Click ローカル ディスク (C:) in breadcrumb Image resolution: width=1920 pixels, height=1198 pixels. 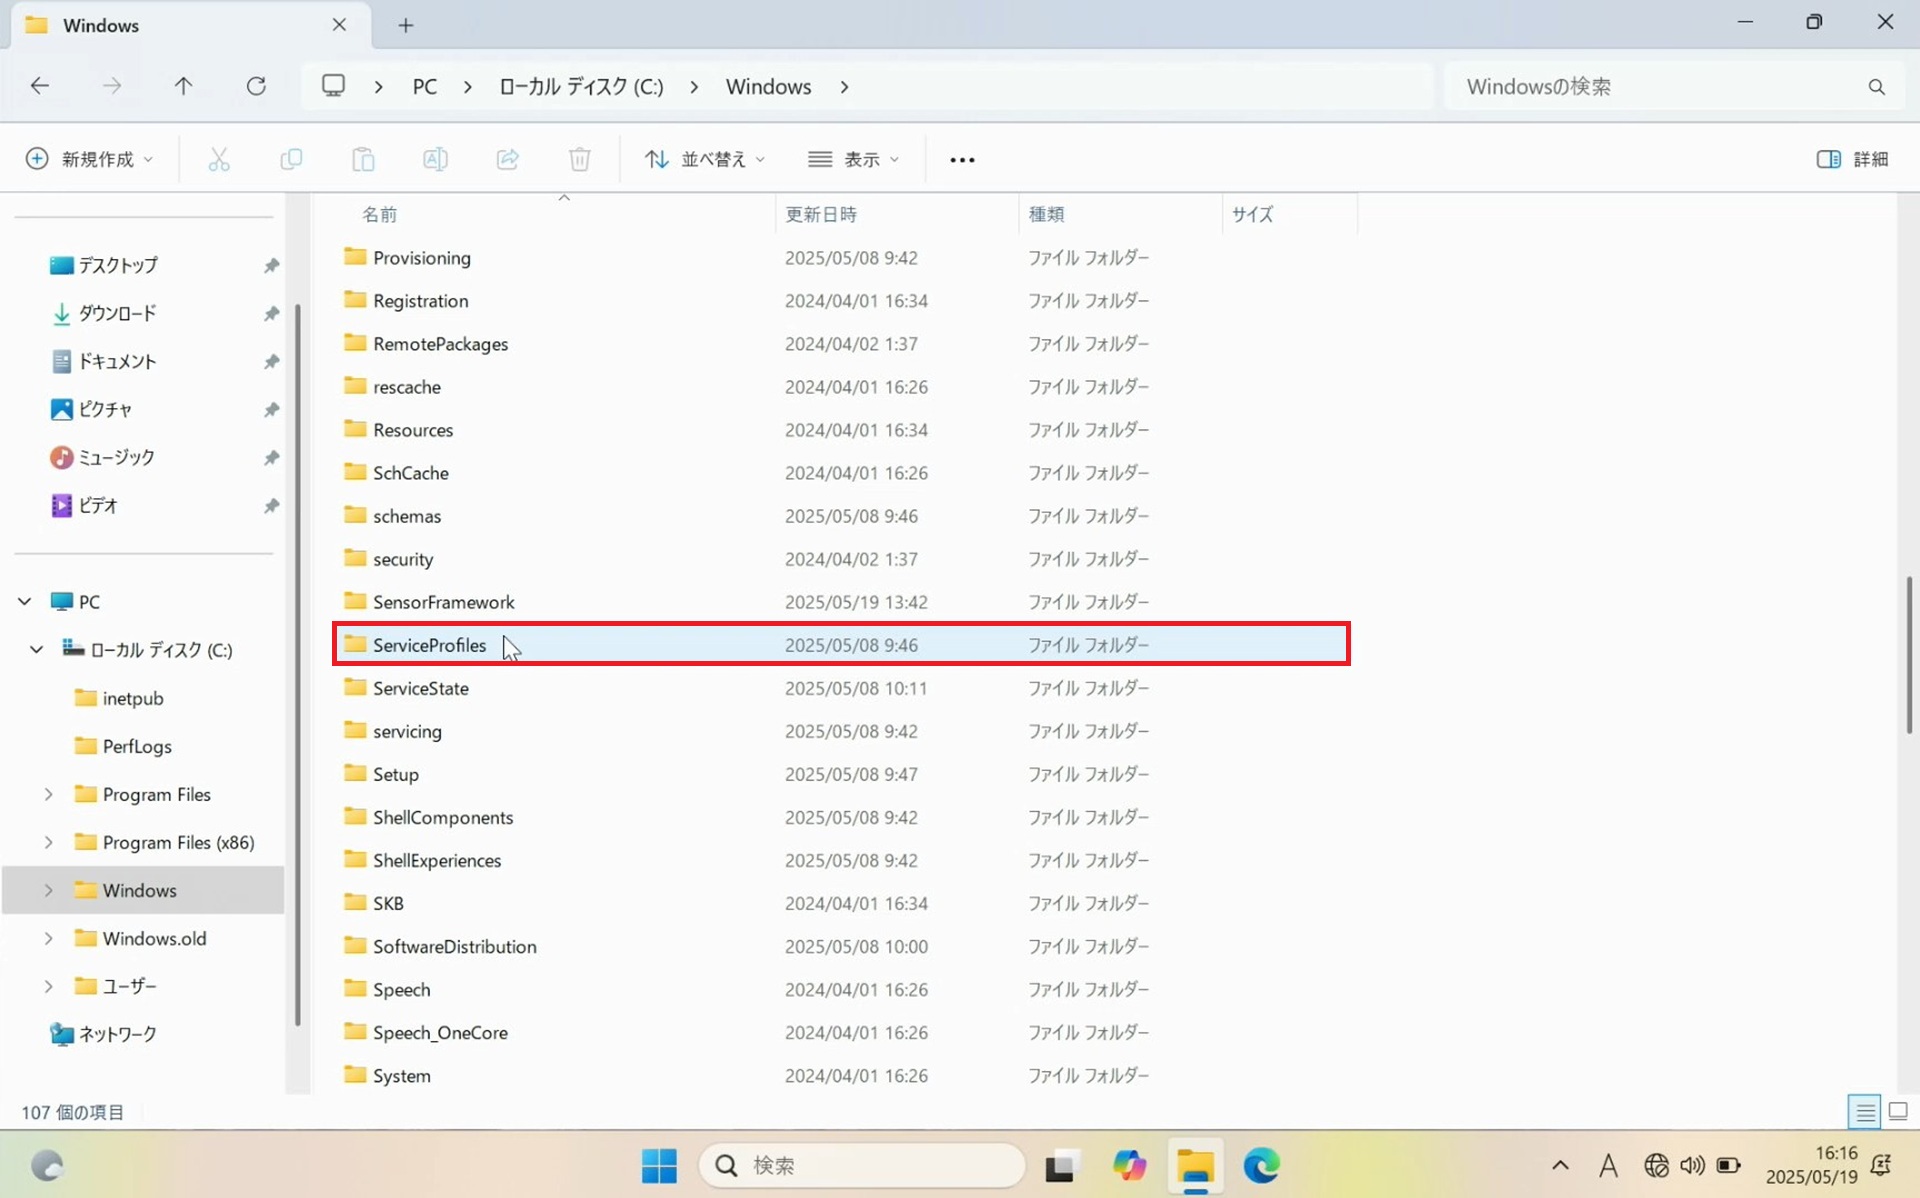[x=581, y=87]
